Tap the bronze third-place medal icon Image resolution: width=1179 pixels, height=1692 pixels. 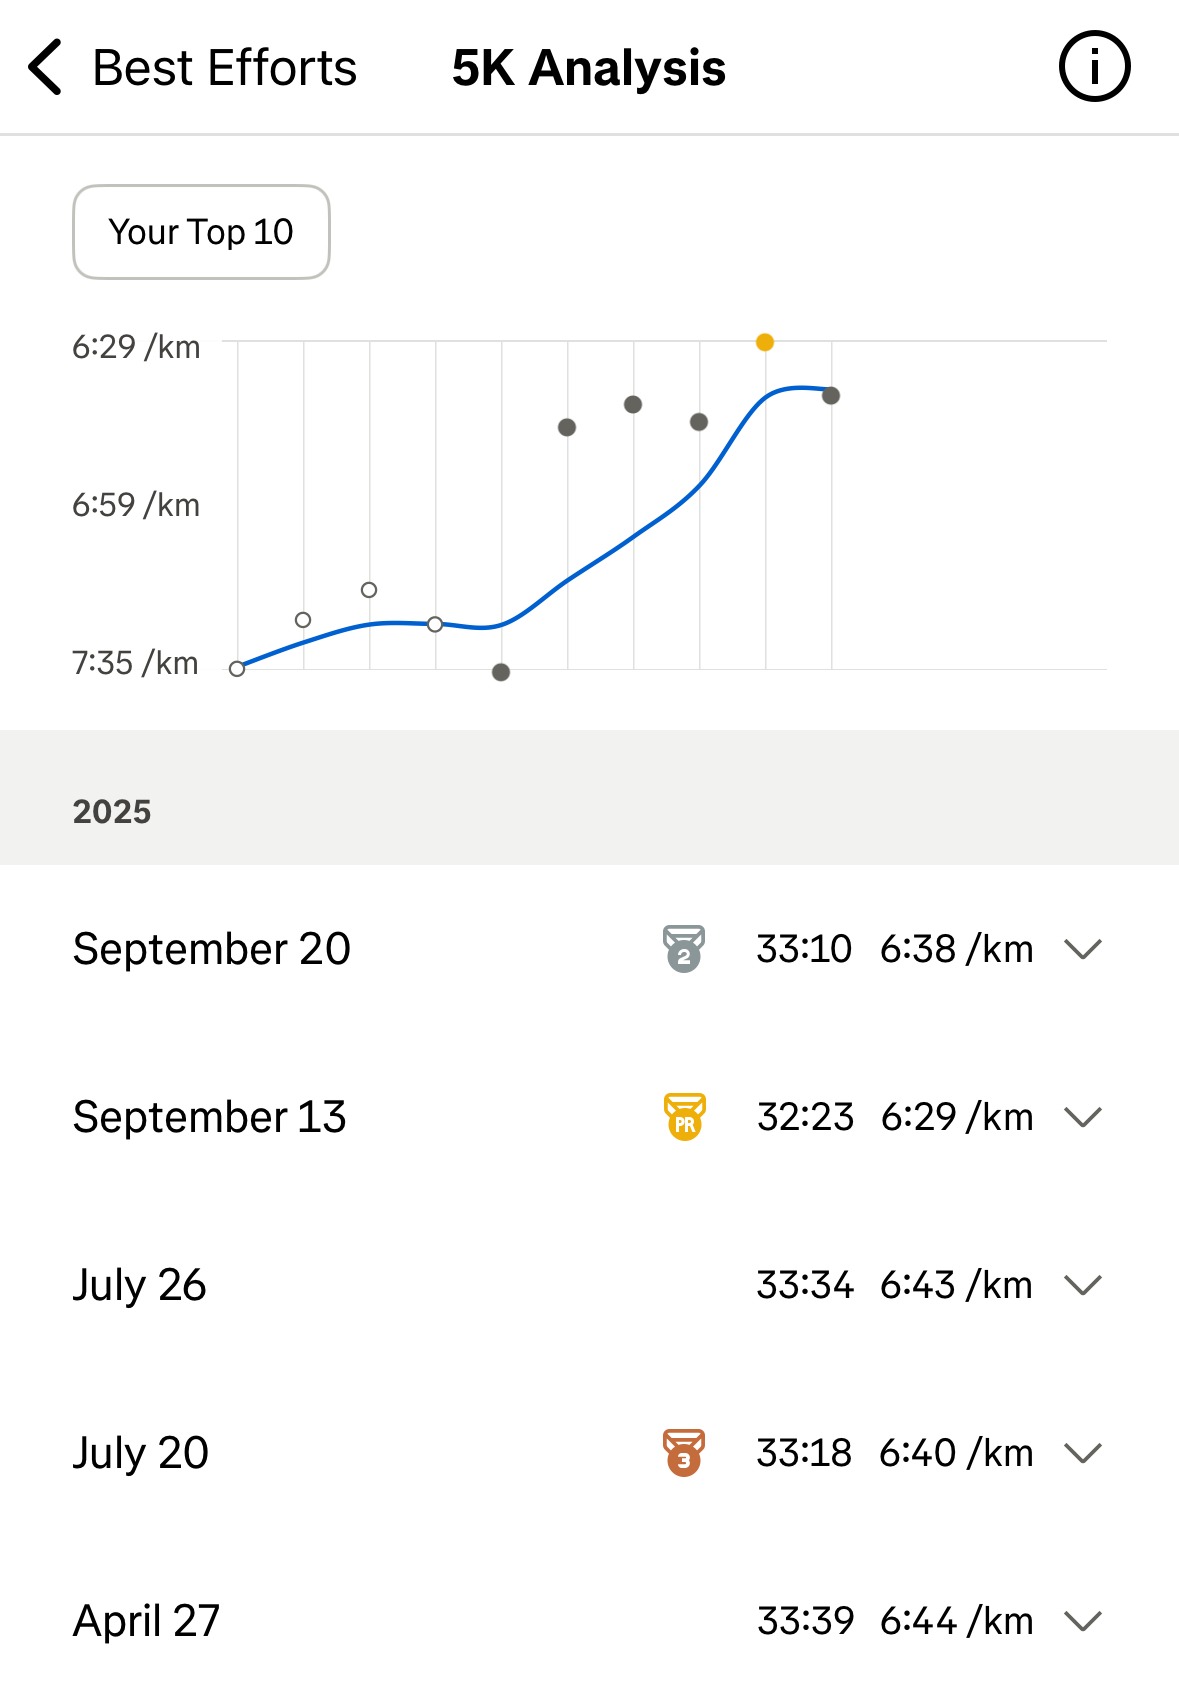(x=684, y=1453)
